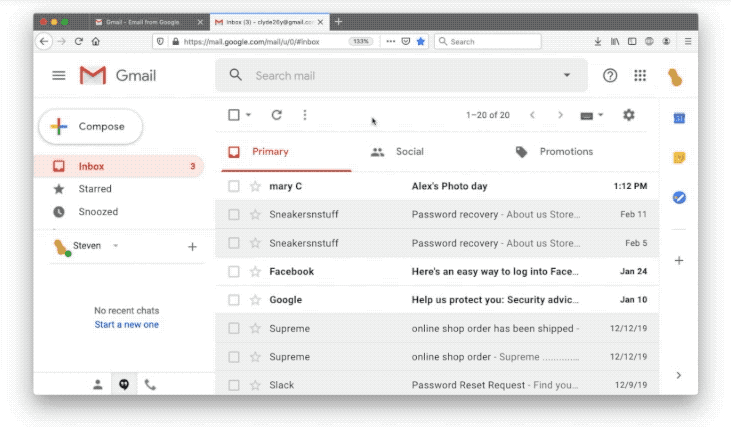Viewport: 731px width, 427px height.
Task: Open a new browser tab
Action: pyautogui.click(x=338, y=21)
